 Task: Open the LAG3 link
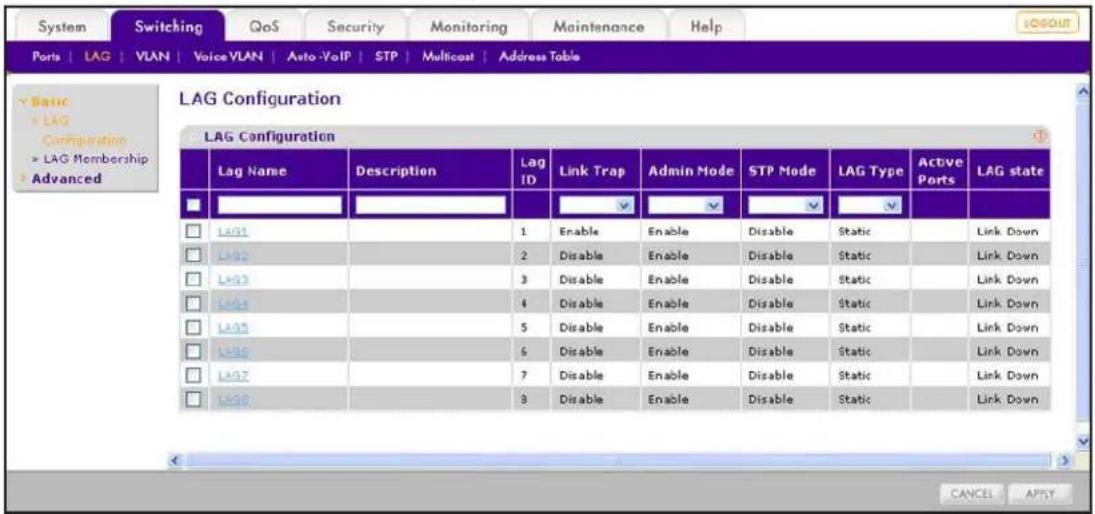pos(233,279)
